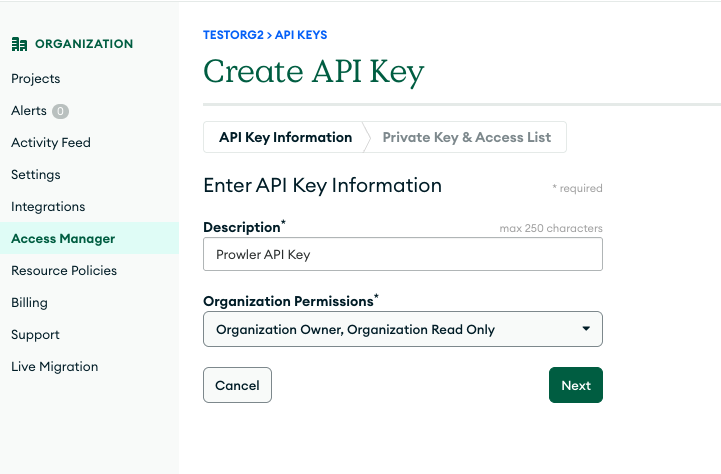Click Next to continue

(x=576, y=385)
